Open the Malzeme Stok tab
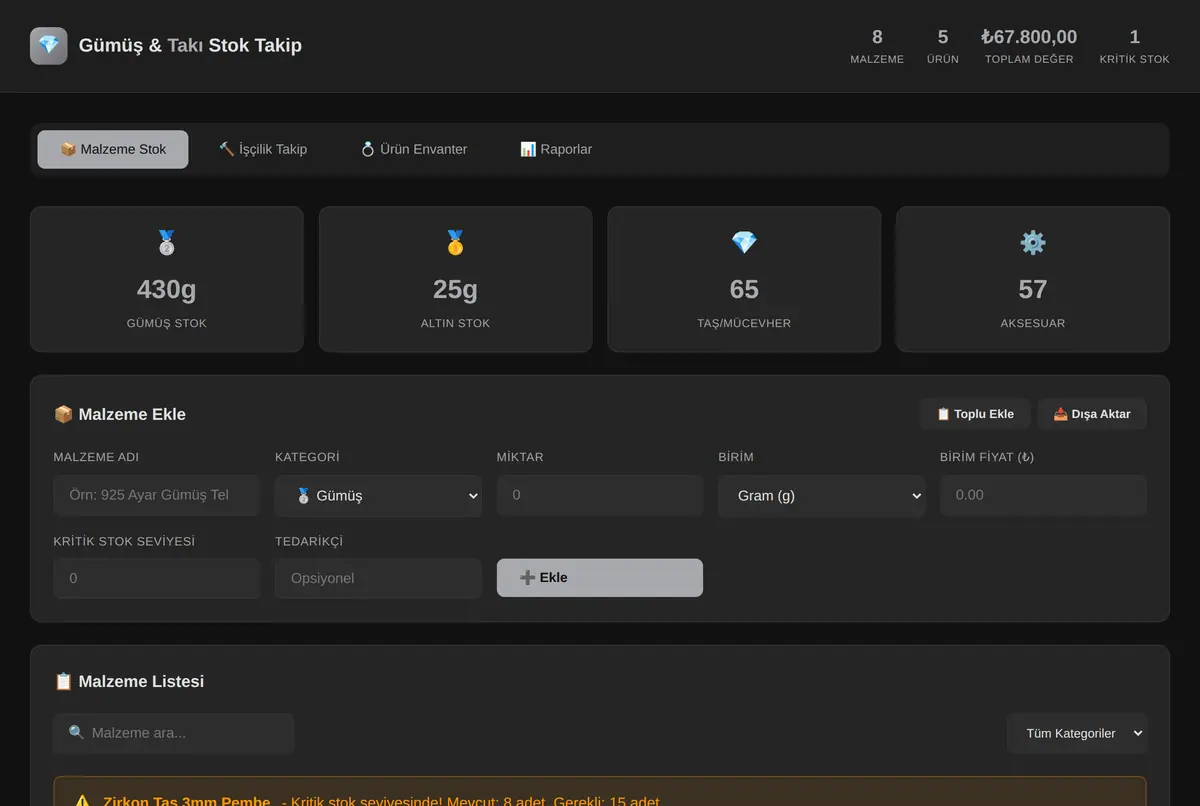Screen dimensions: 1200x806 113,149
